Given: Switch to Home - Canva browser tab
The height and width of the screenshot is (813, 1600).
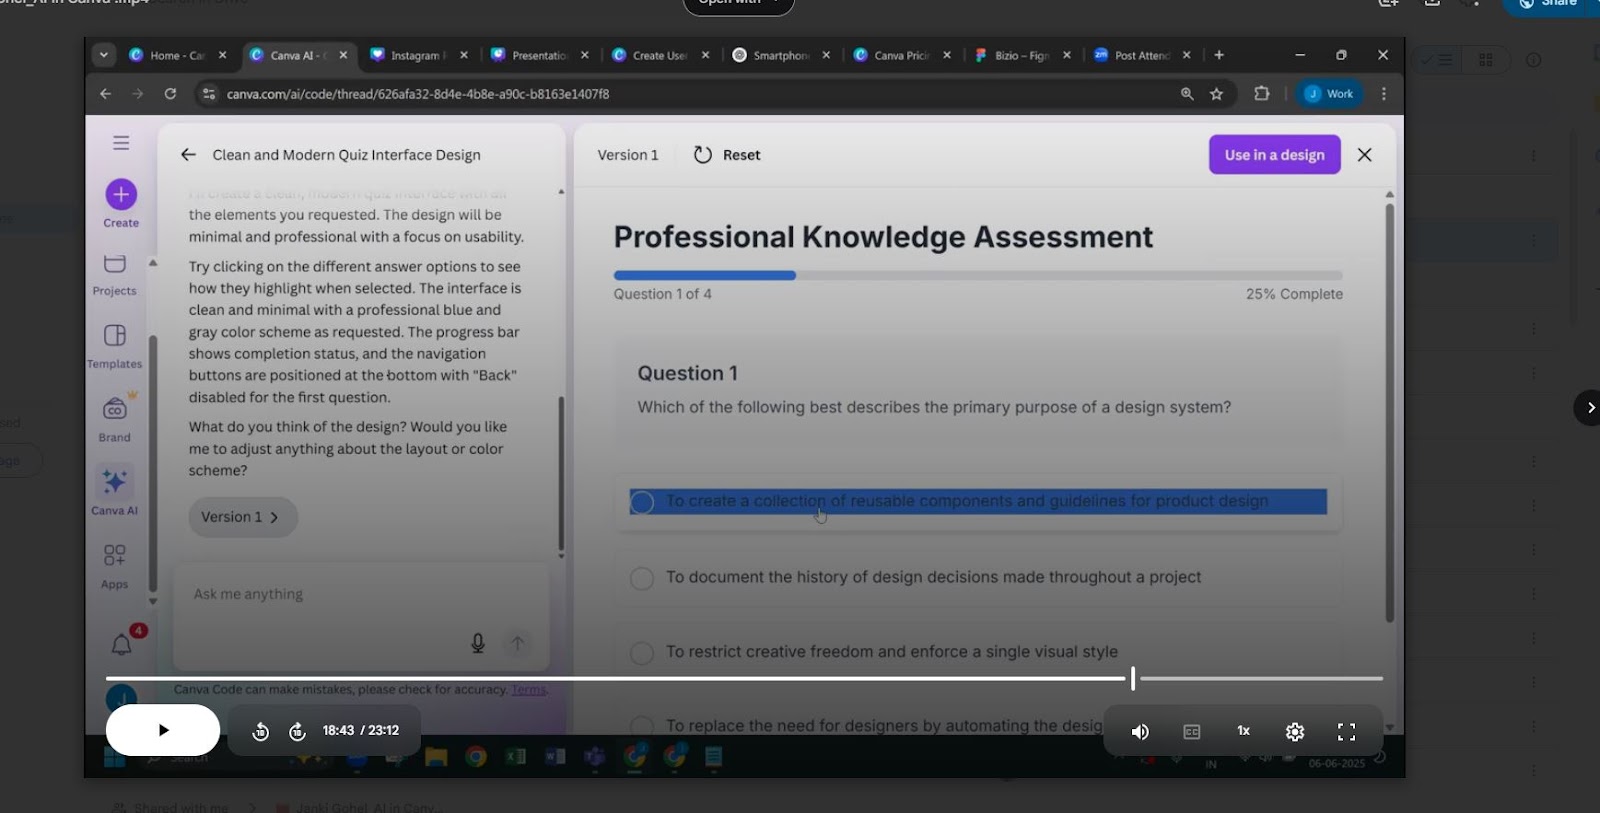Looking at the screenshot, I should click(x=178, y=55).
